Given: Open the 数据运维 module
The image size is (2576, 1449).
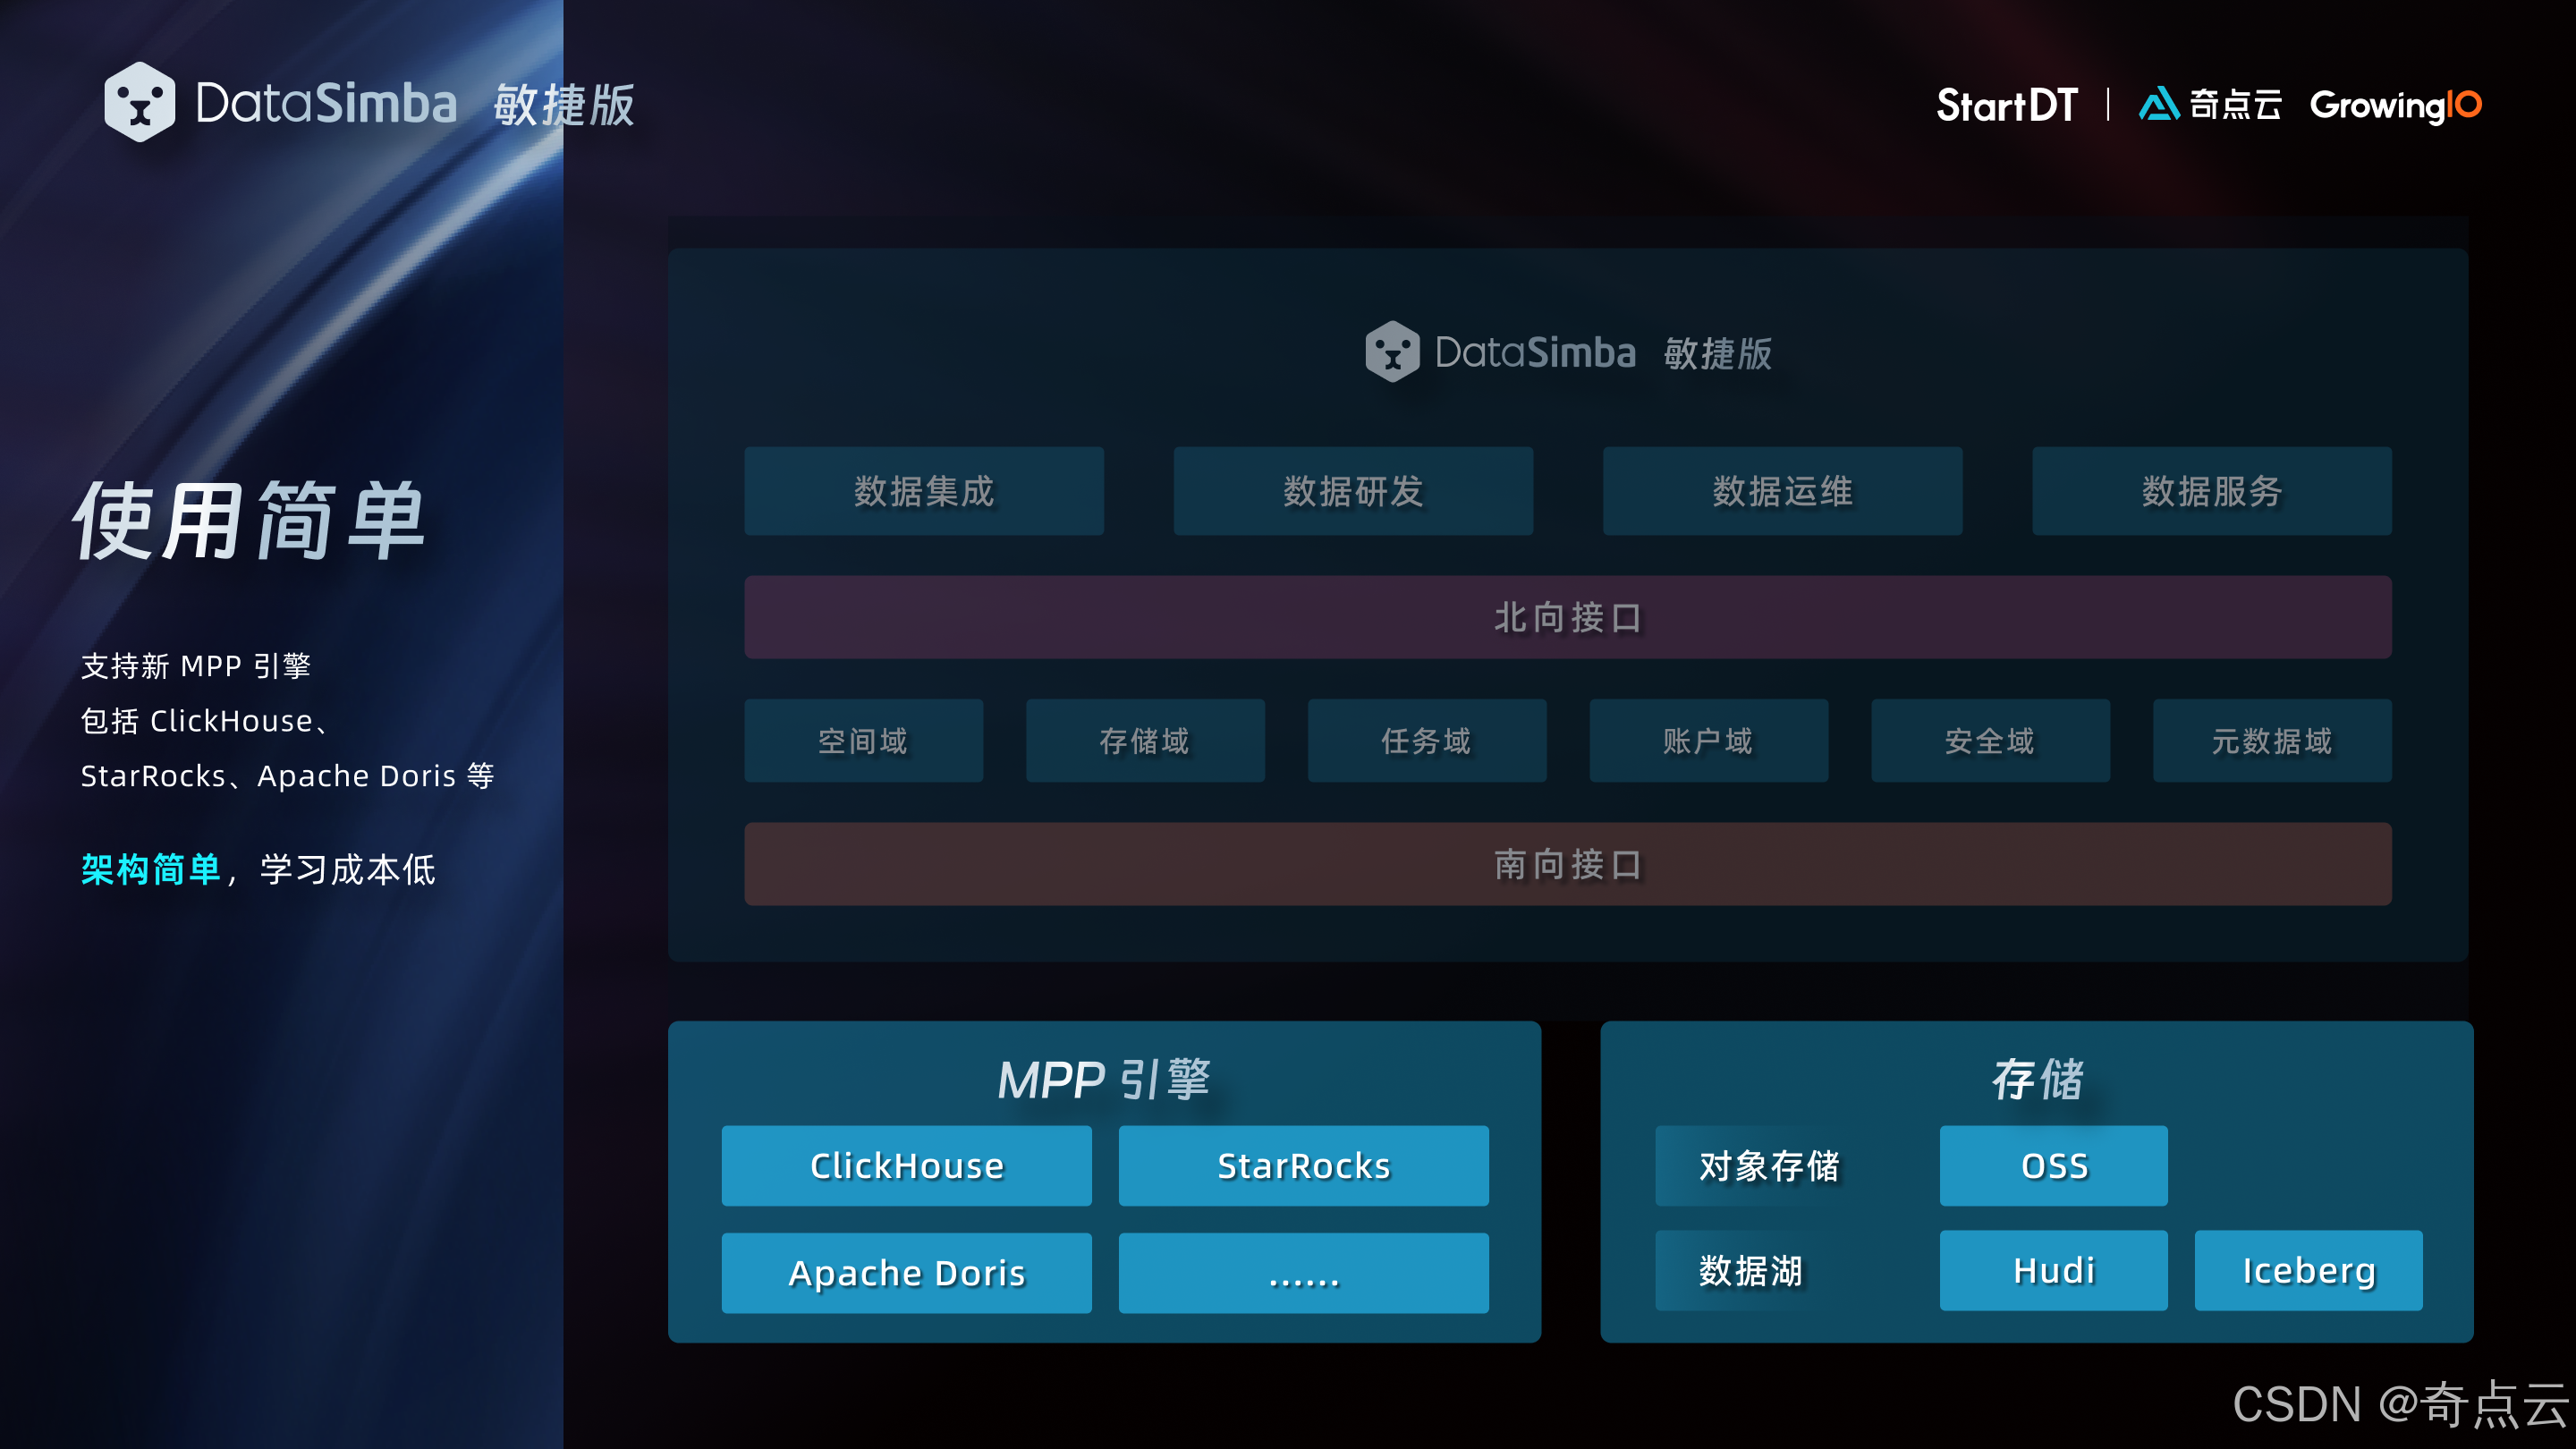Looking at the screenshot, I should (1782, 491).
